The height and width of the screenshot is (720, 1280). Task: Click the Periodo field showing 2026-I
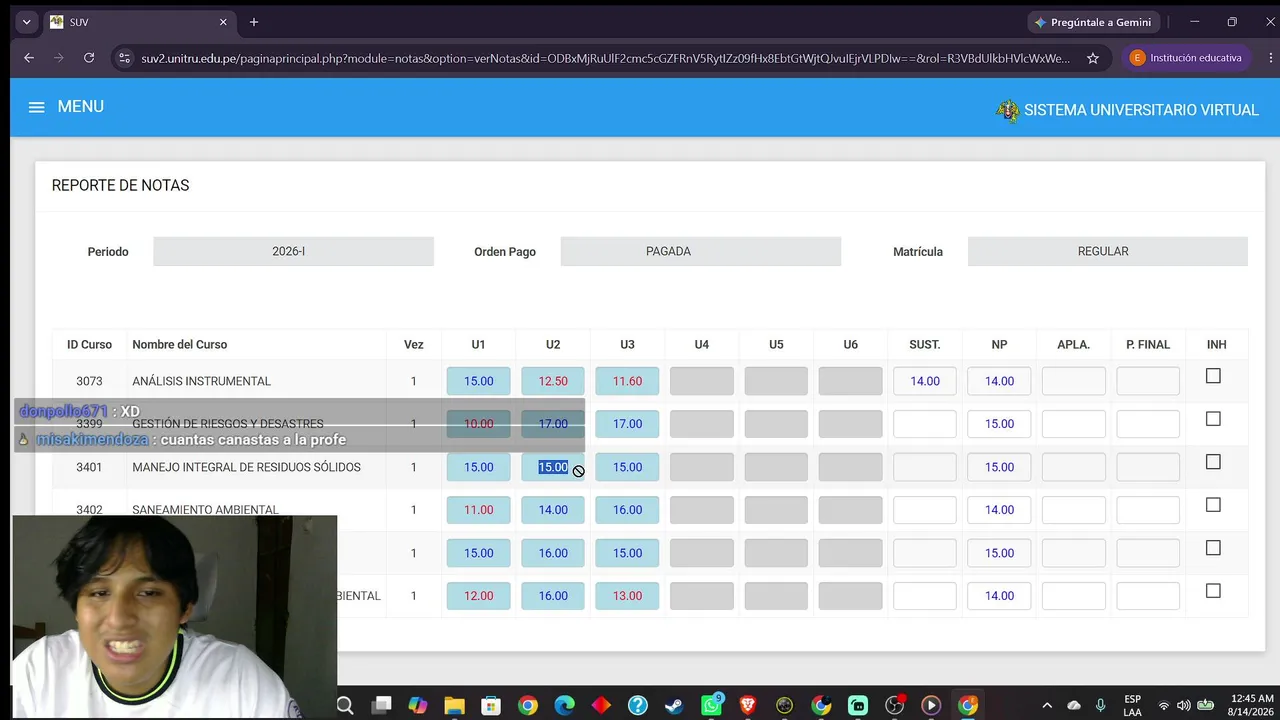(x=293, y=251)
